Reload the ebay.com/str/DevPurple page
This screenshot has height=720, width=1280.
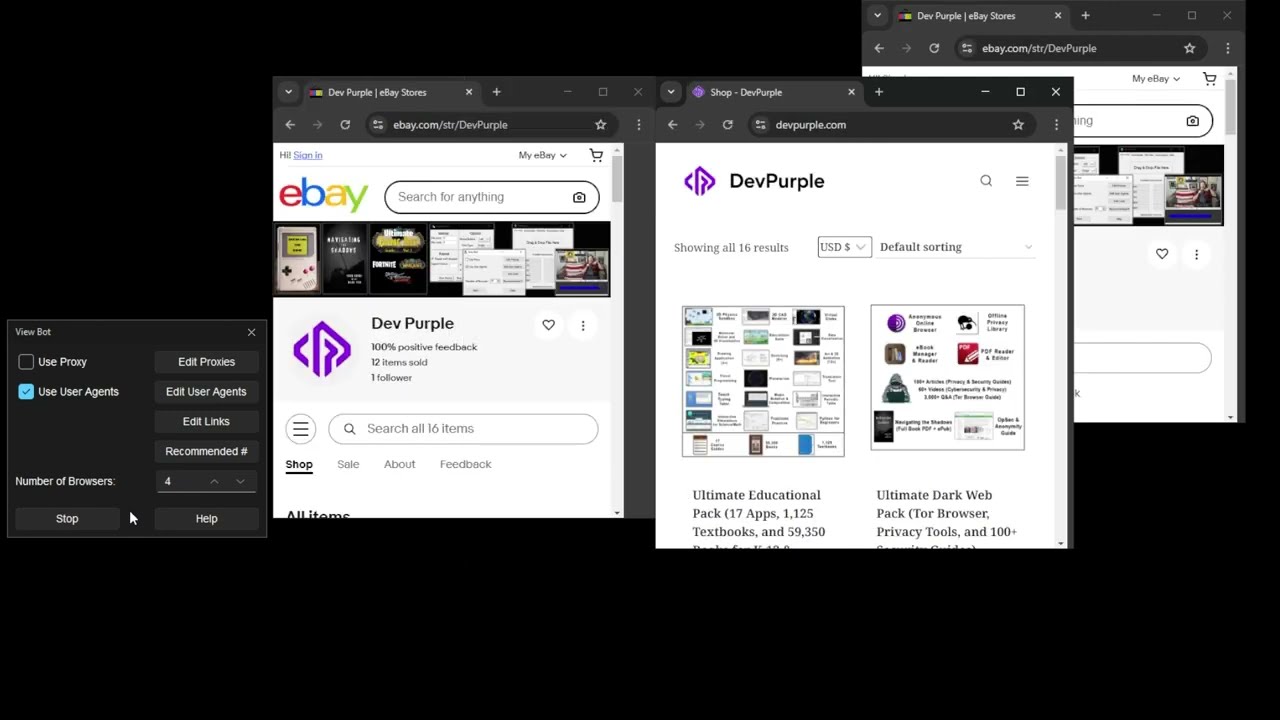[x=345, y=125]
